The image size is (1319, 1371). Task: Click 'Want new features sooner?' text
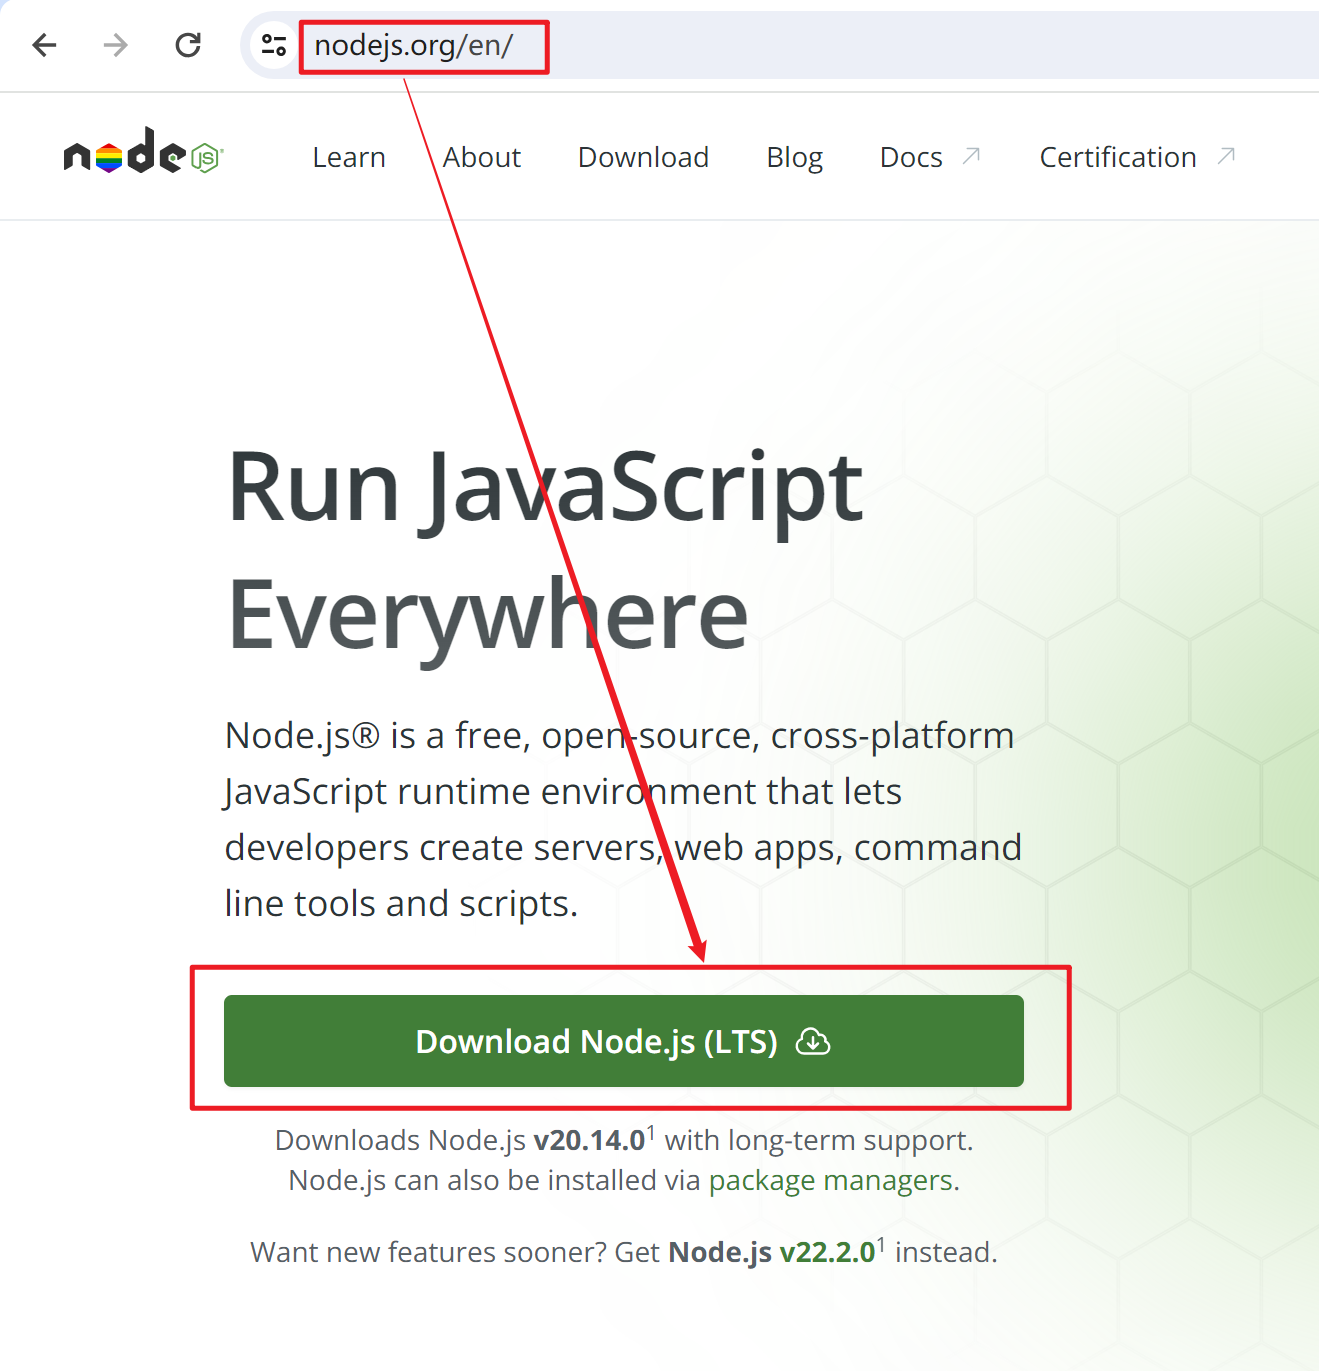tap(428, 1252)
